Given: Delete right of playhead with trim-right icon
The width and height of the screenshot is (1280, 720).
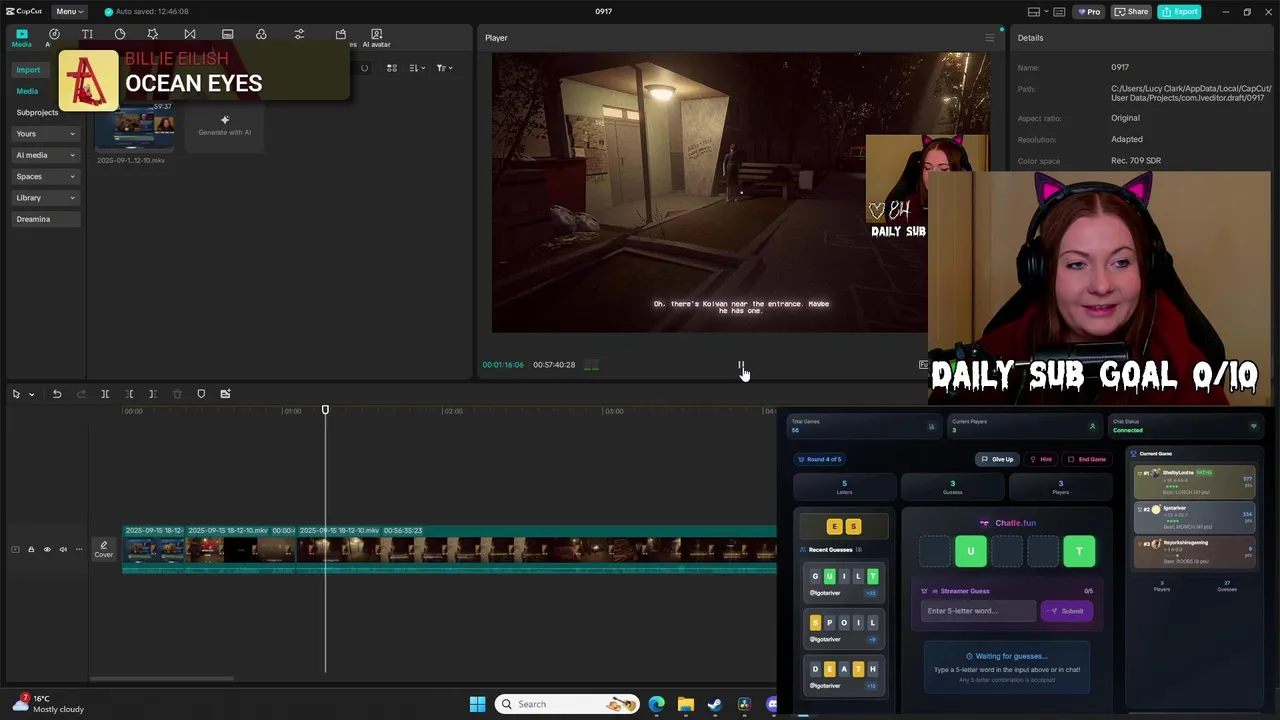Looking at the screenshot, I should (x=153, y=394).
